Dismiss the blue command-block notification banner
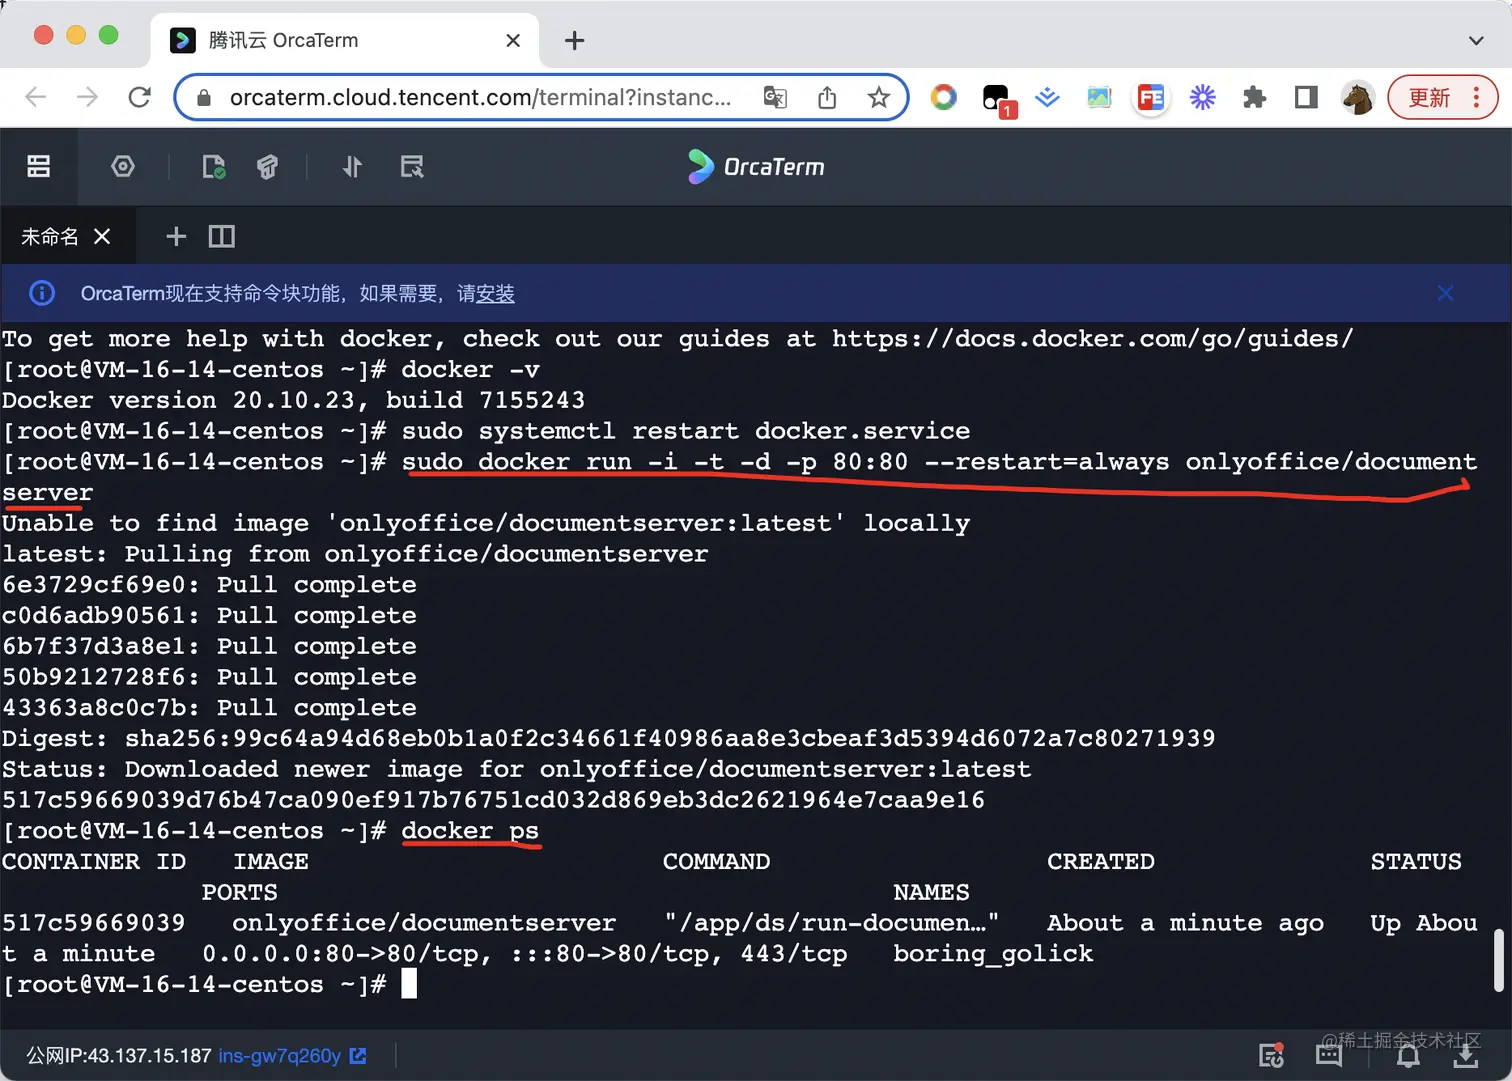The height and width of the screenshot is (1081, 1512). pyautogui.click(x=1445, y=293)
